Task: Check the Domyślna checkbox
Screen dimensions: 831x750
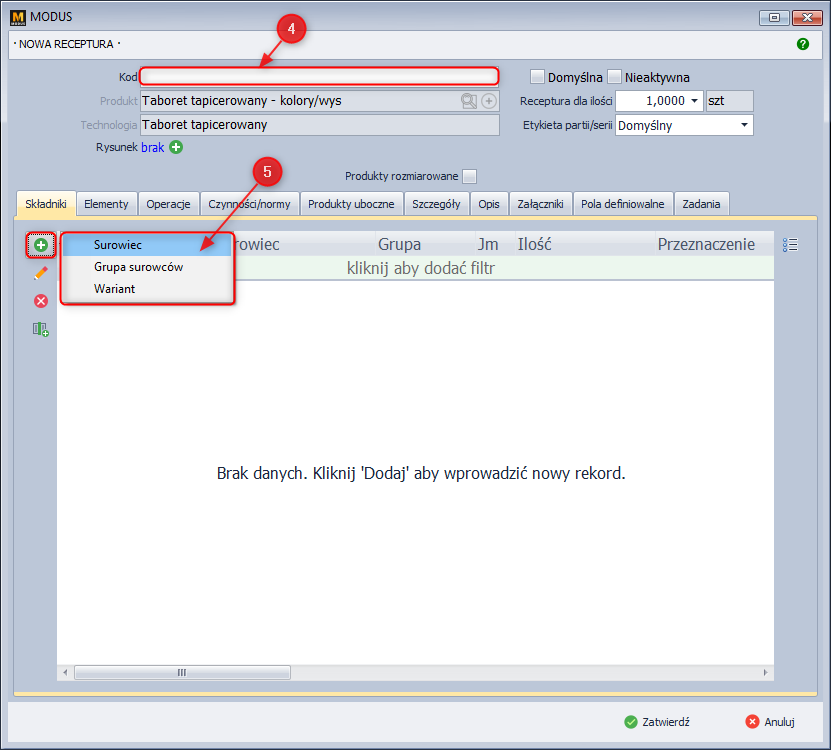Action: click(x=537, y=77)
